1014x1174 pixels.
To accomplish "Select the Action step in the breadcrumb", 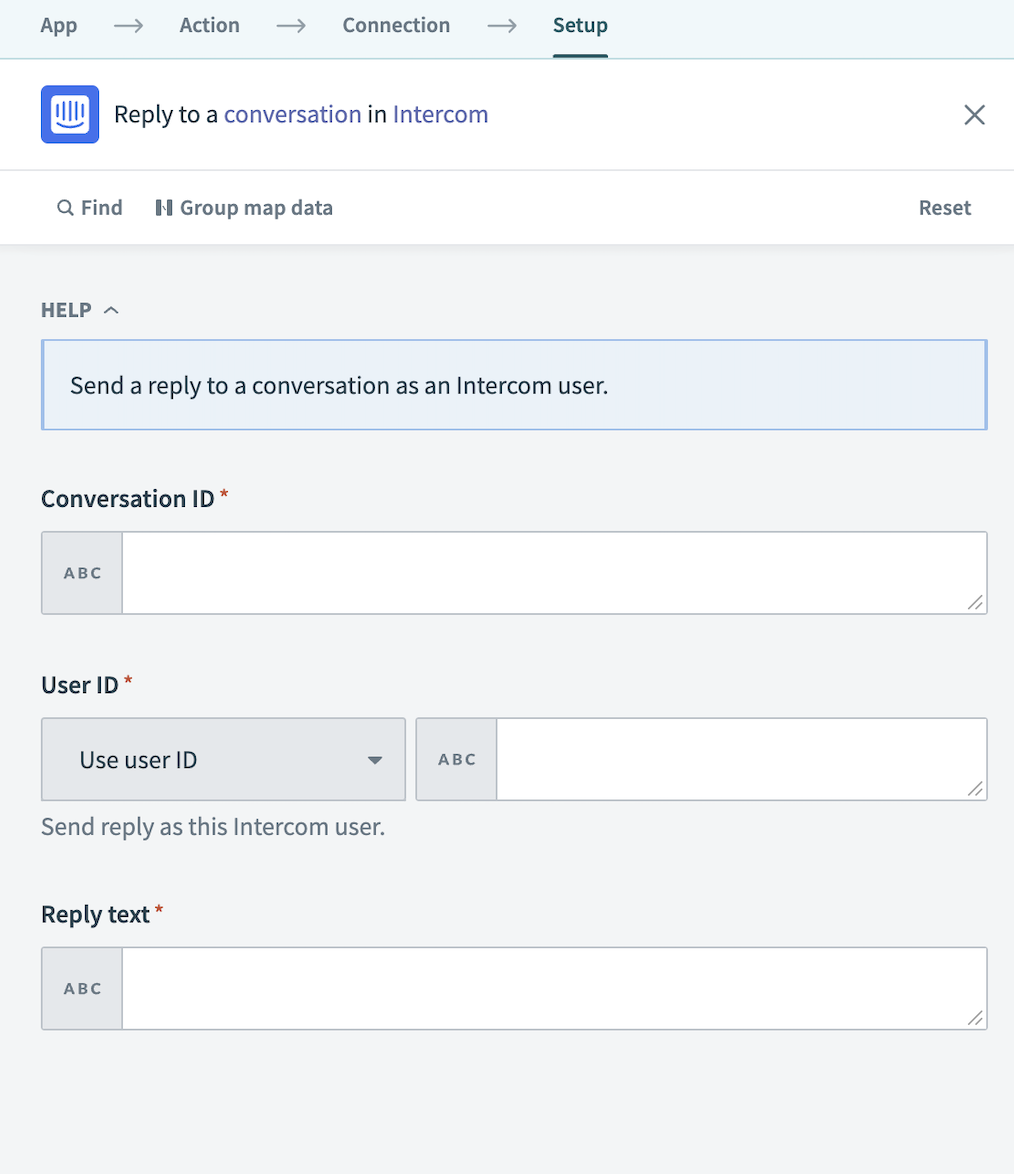I will (209, 25).
